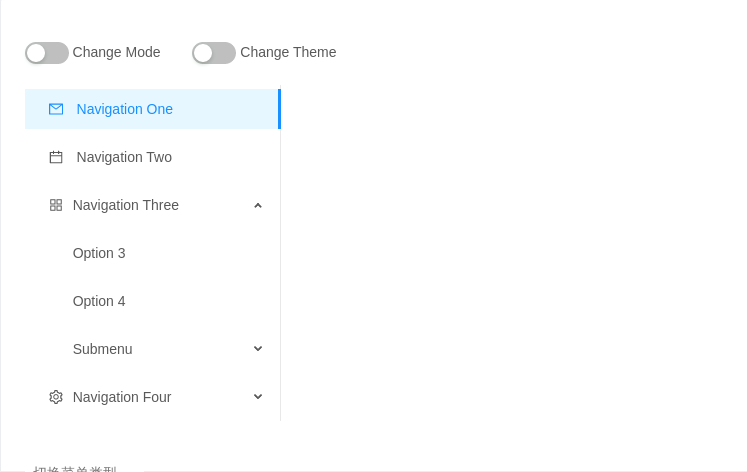Select the Navigation Two menu label

click(x=124, y=157)
